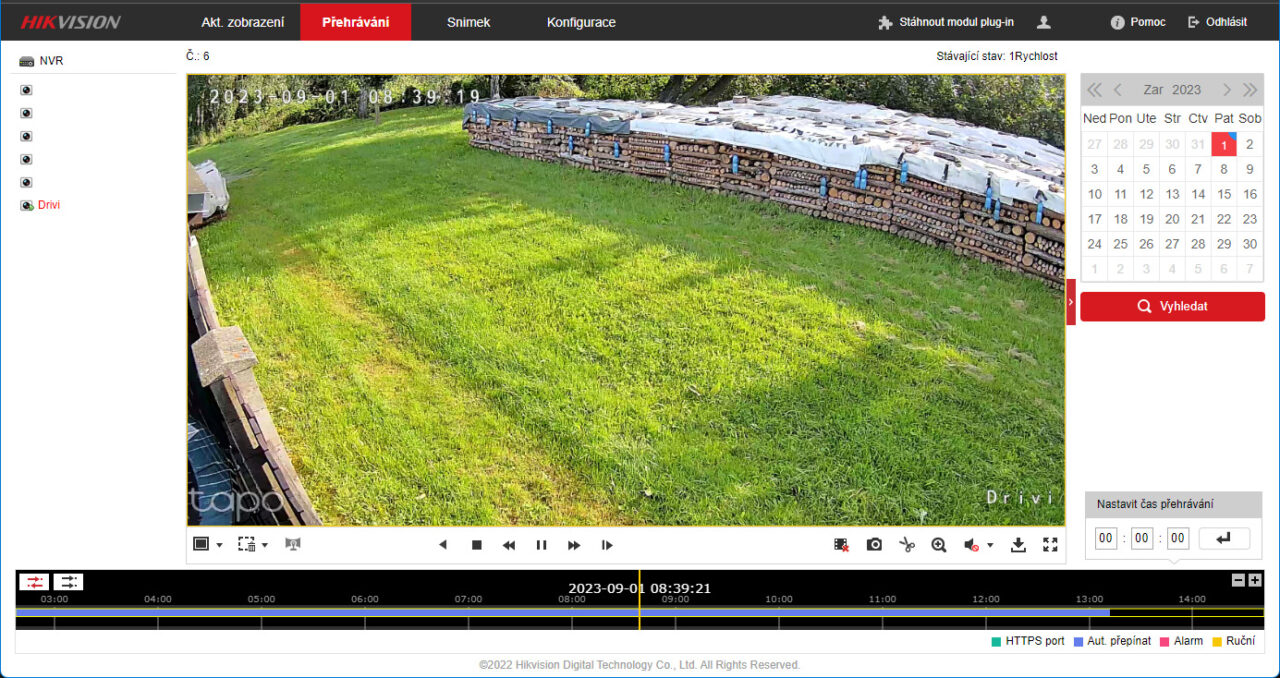
Task: Go to next year in calendar
Action: point(1250,90)
